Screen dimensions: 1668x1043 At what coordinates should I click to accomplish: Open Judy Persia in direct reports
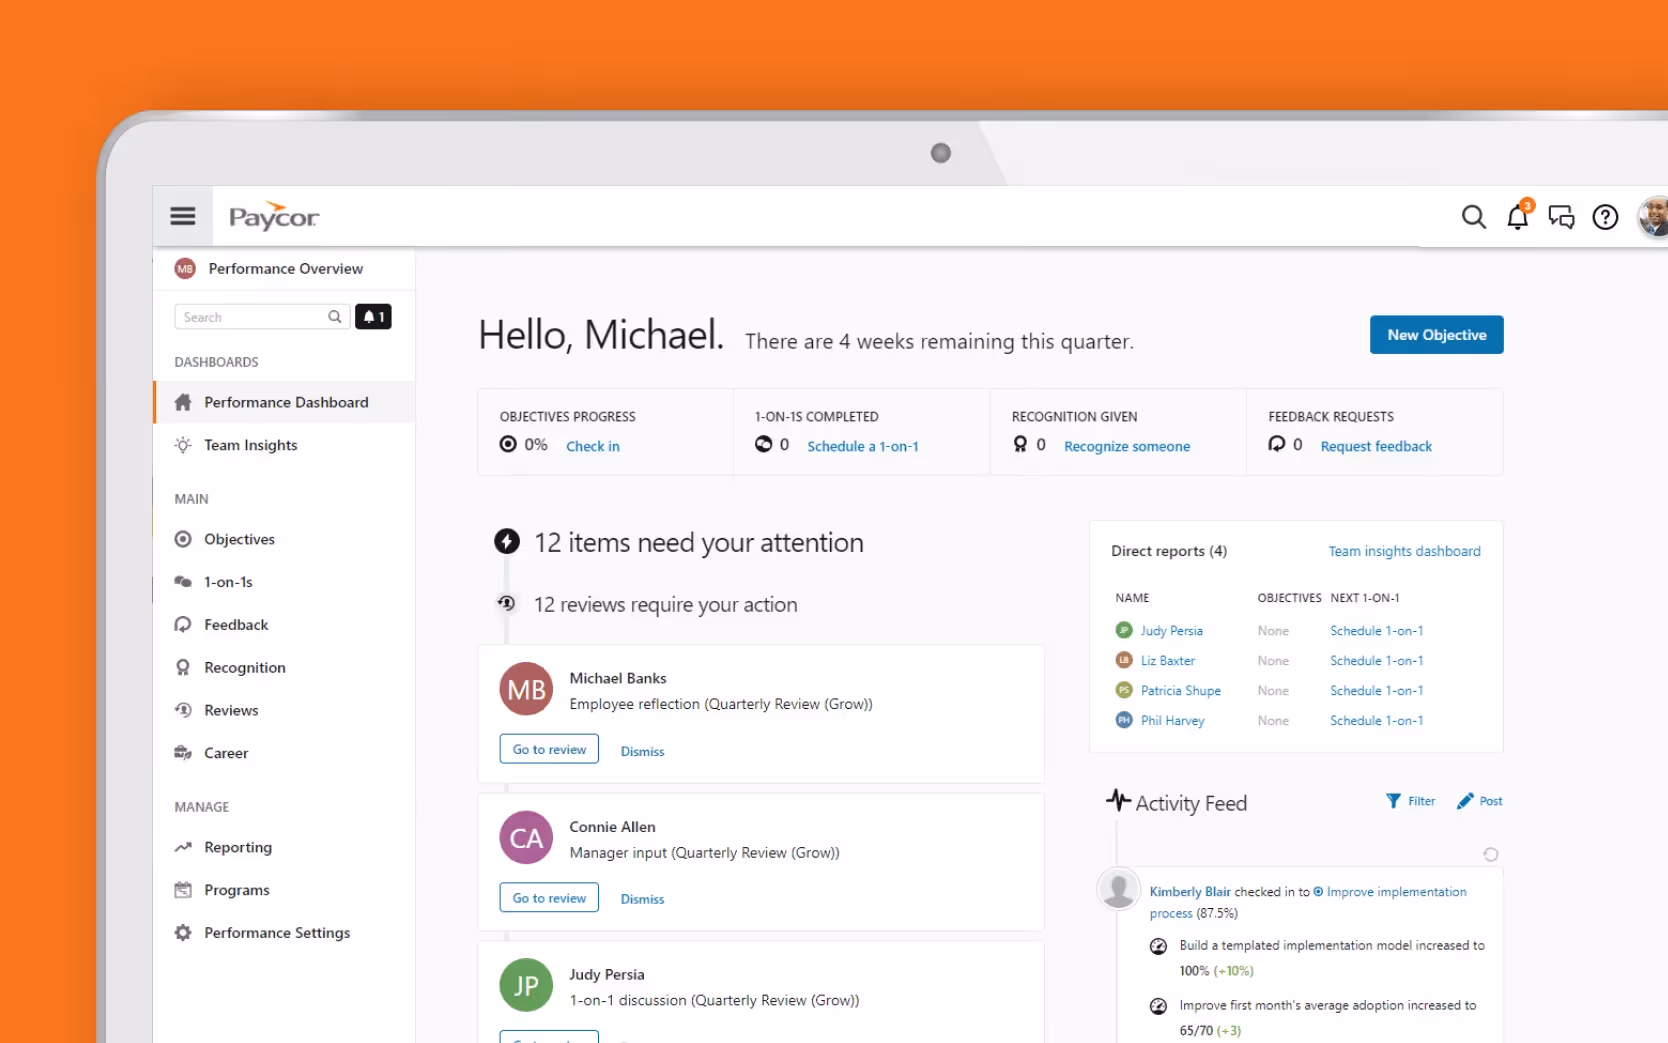pyautogui.click(x=1171, y=631)
